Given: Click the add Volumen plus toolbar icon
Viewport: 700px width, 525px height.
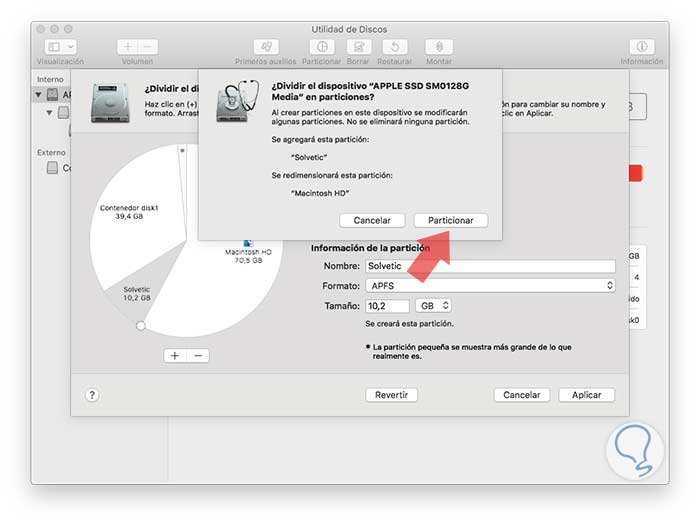Looking at the screenshot, I should pyautogui.click(x=128, y=46).
